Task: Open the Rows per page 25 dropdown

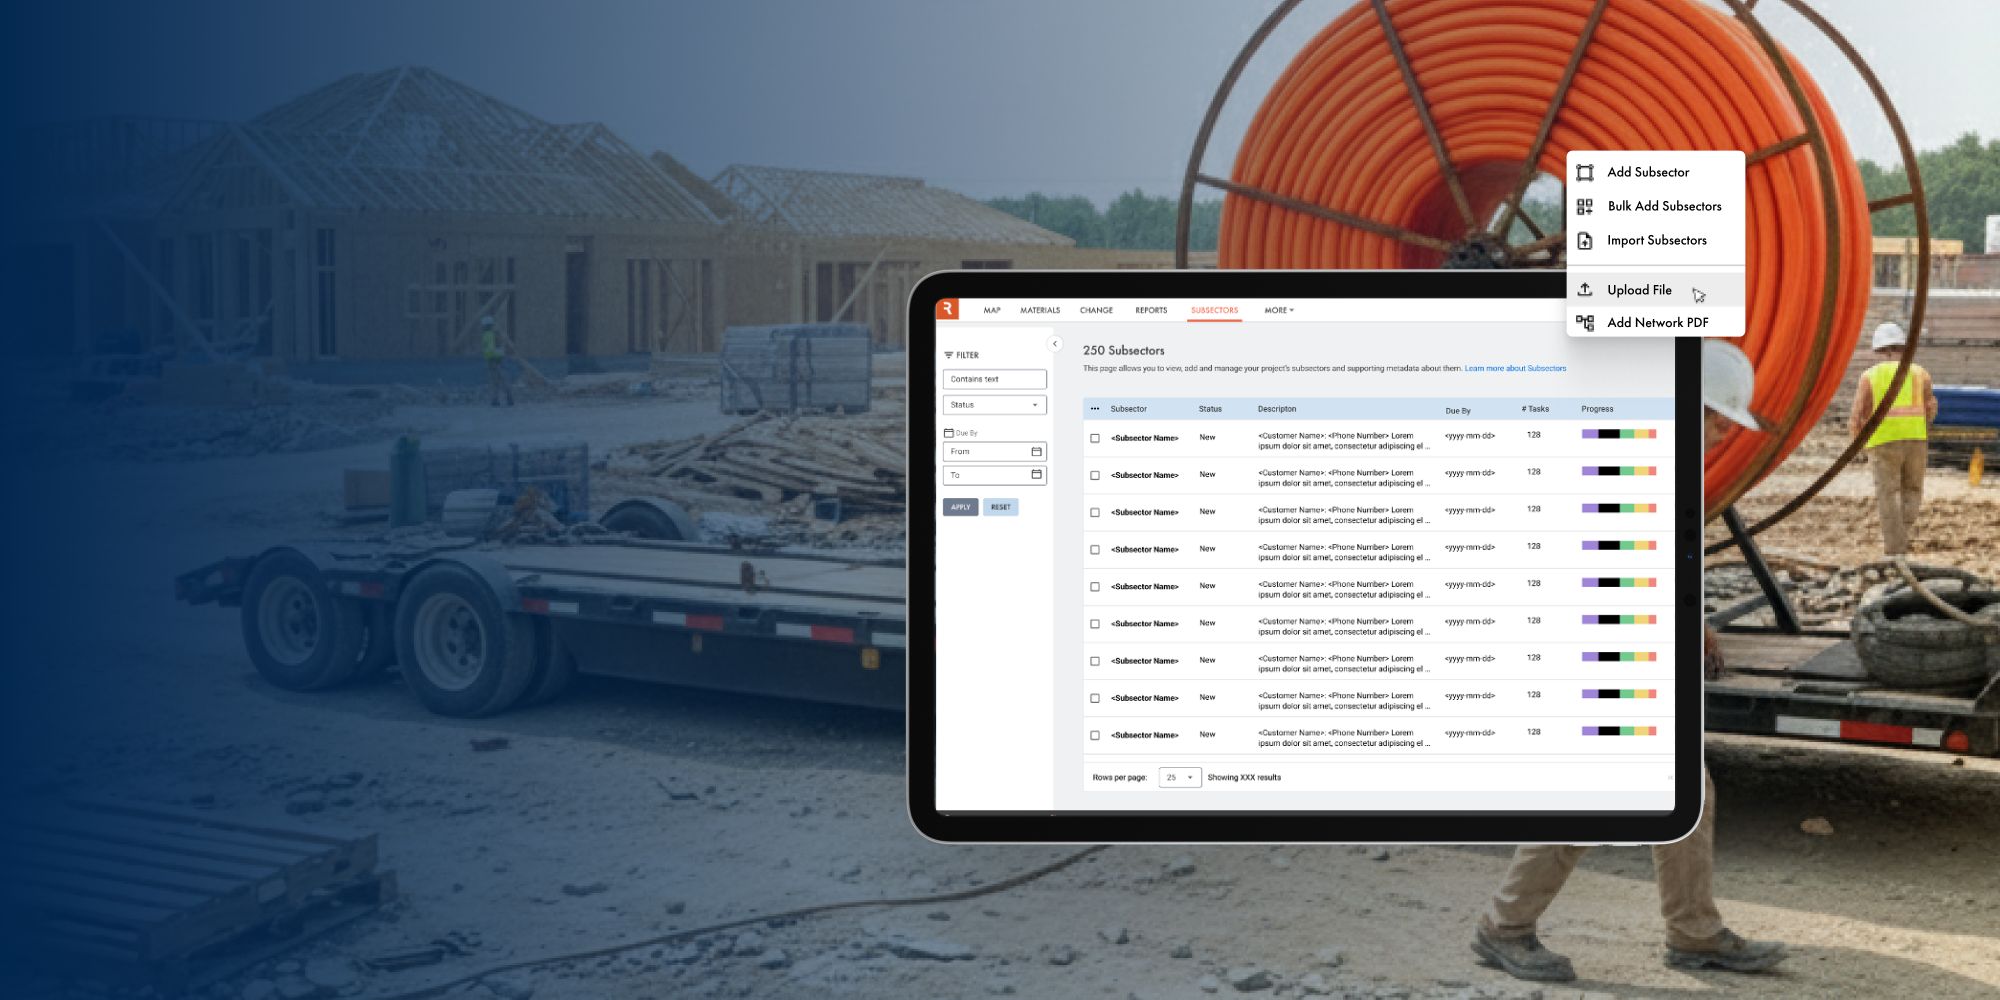Action: coord(1180,778)
